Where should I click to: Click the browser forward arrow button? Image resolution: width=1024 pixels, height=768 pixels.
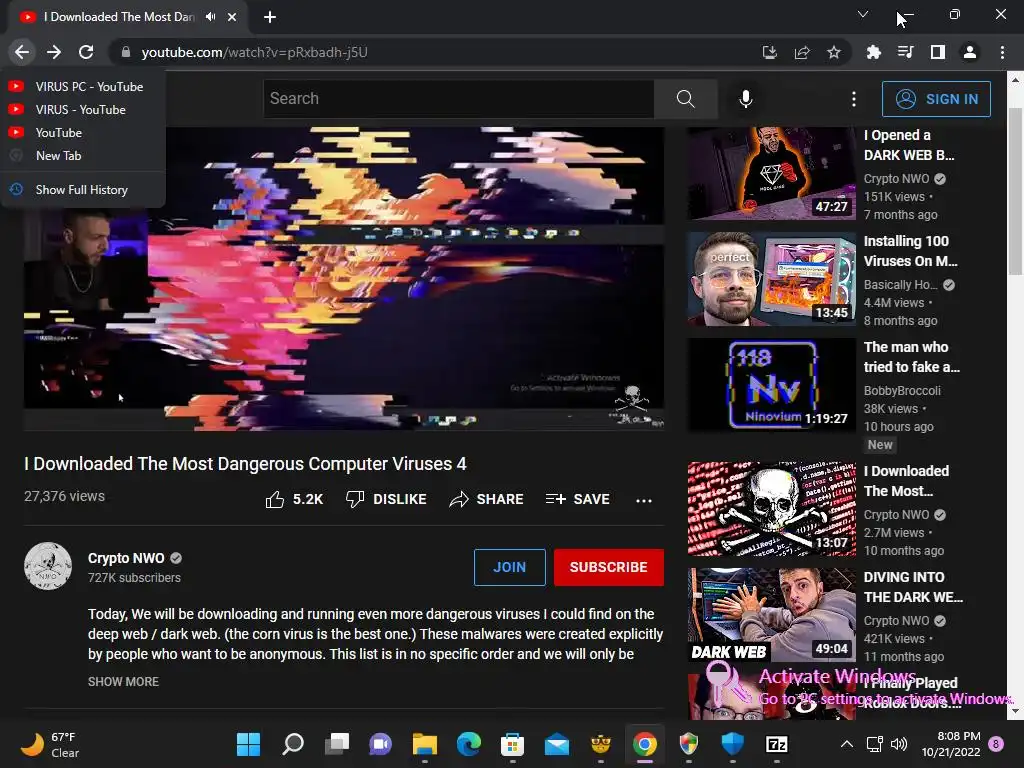coord(54,52)
